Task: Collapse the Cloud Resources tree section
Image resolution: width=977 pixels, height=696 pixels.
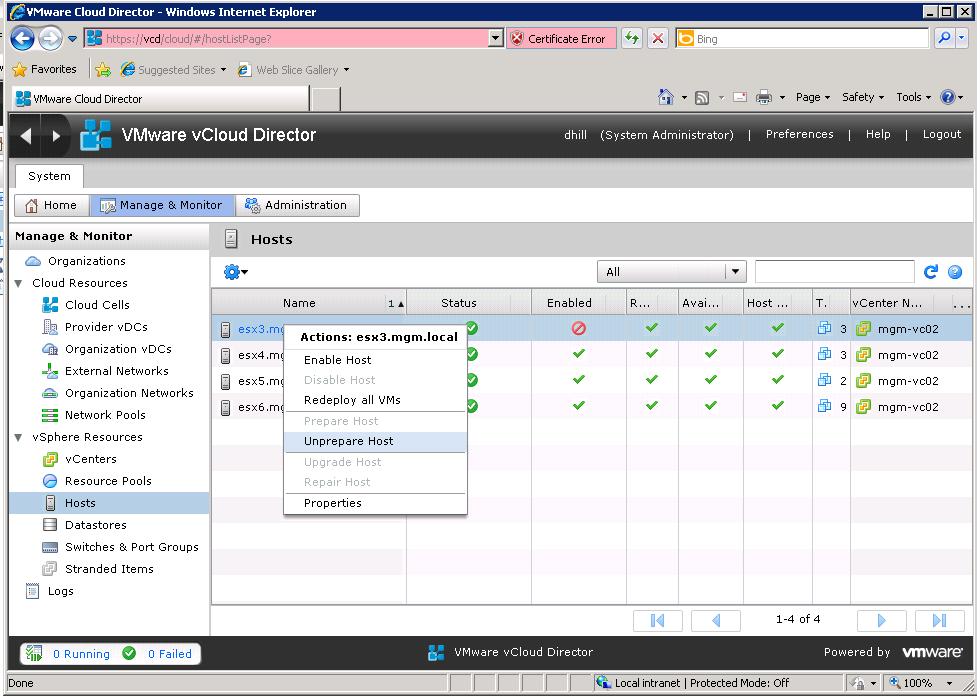Action: [19, 284]
